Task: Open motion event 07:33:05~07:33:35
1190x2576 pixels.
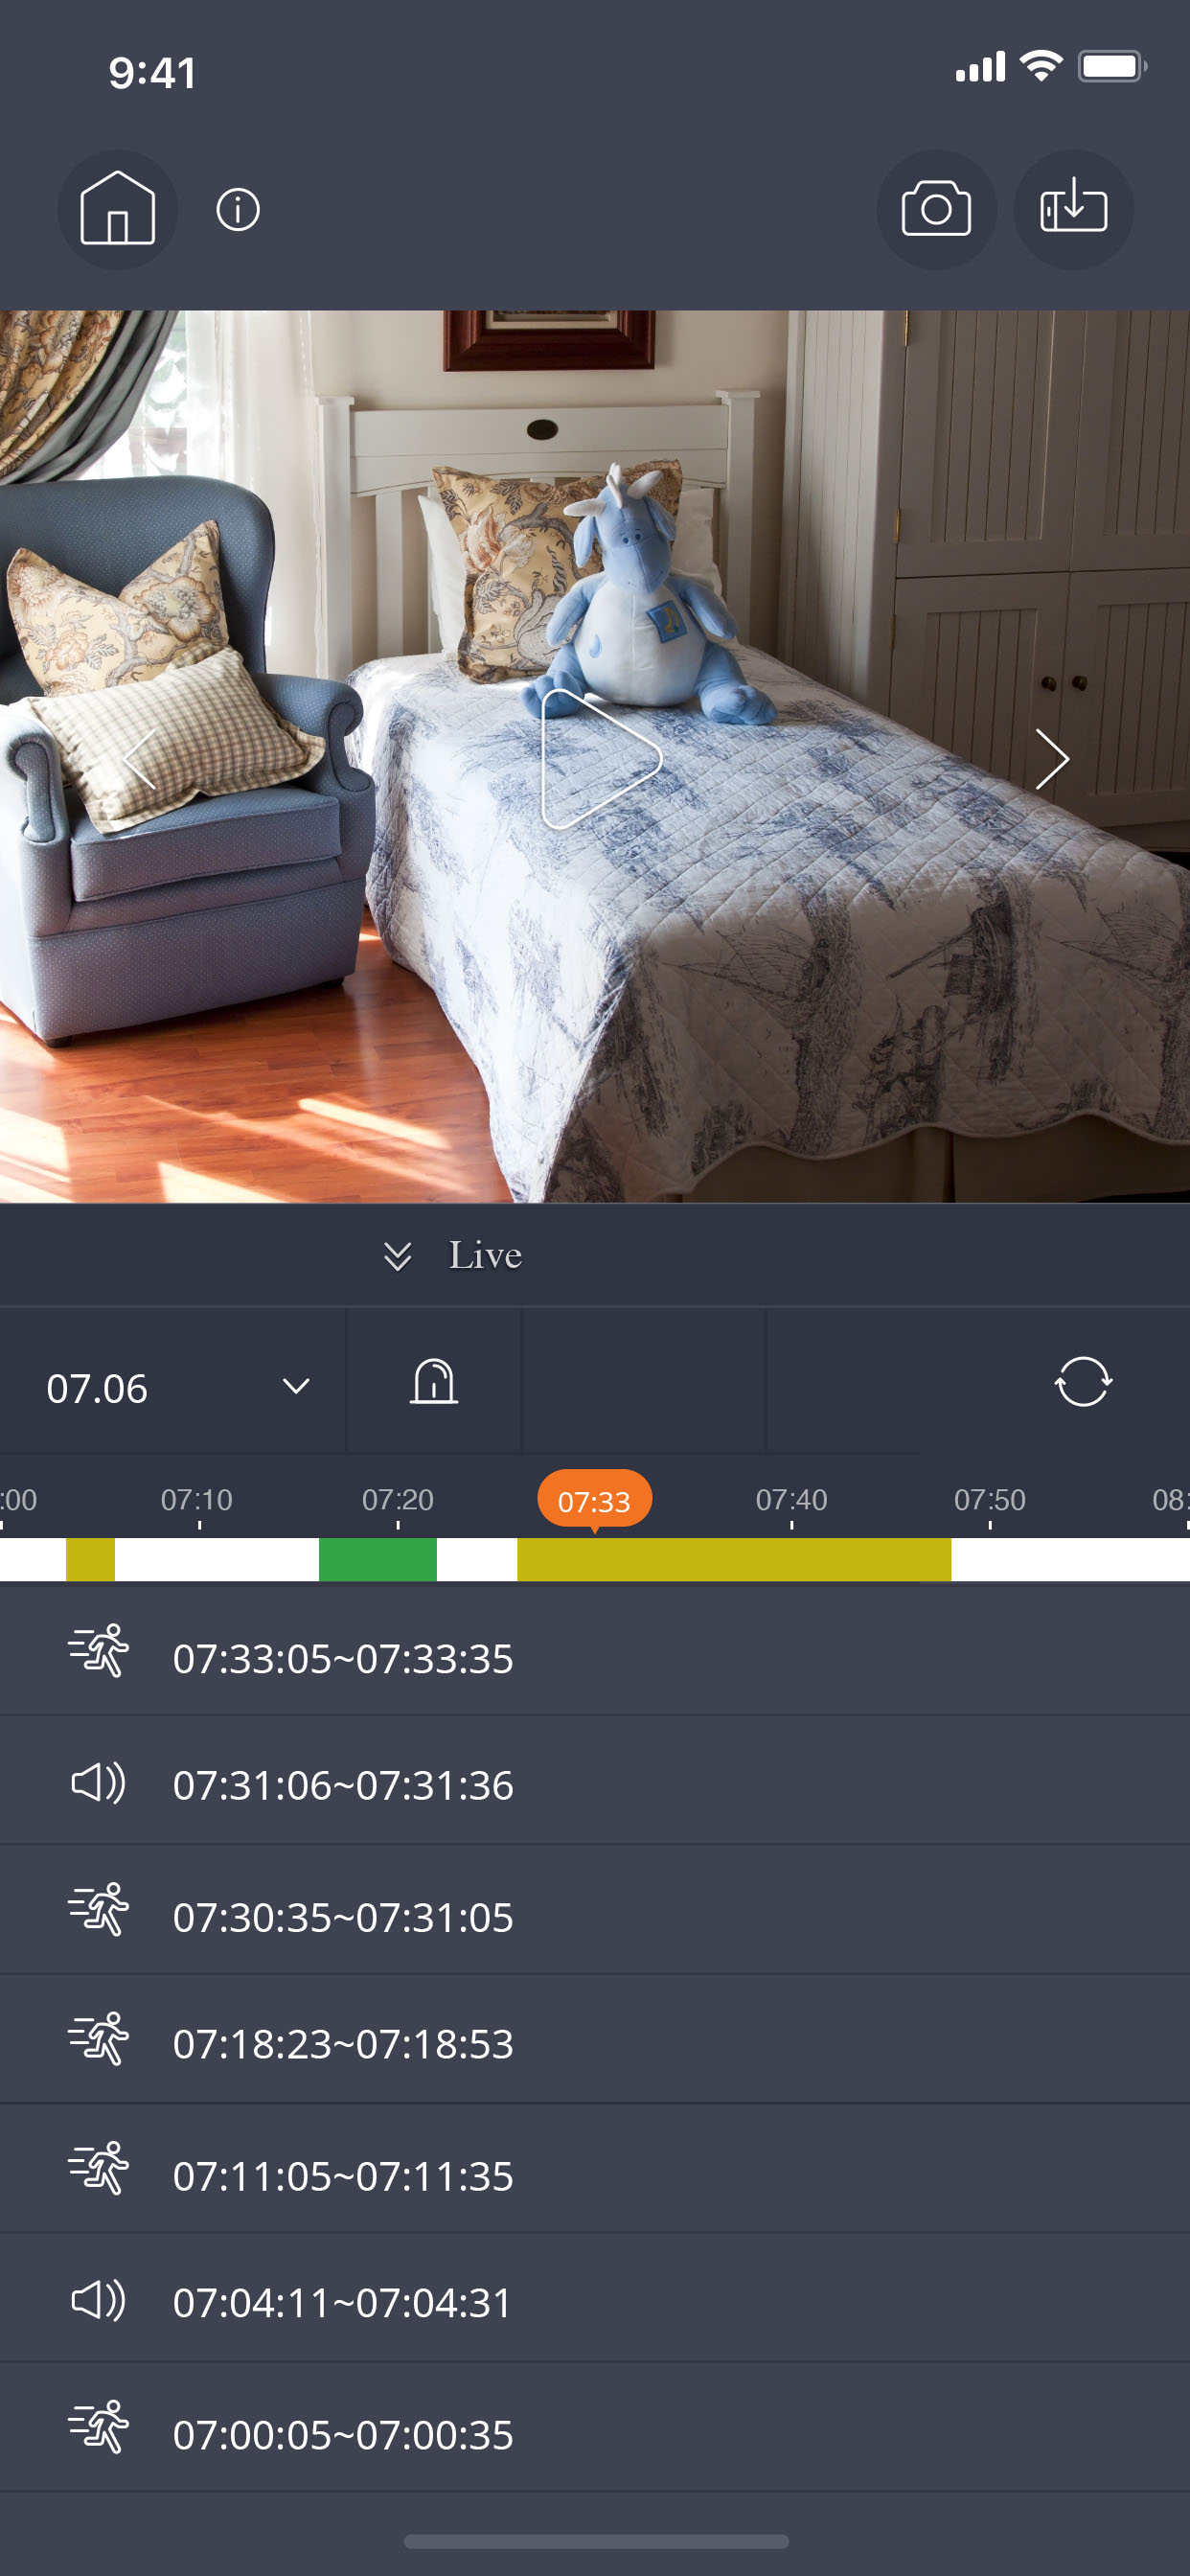Action: click(595, 1657)
